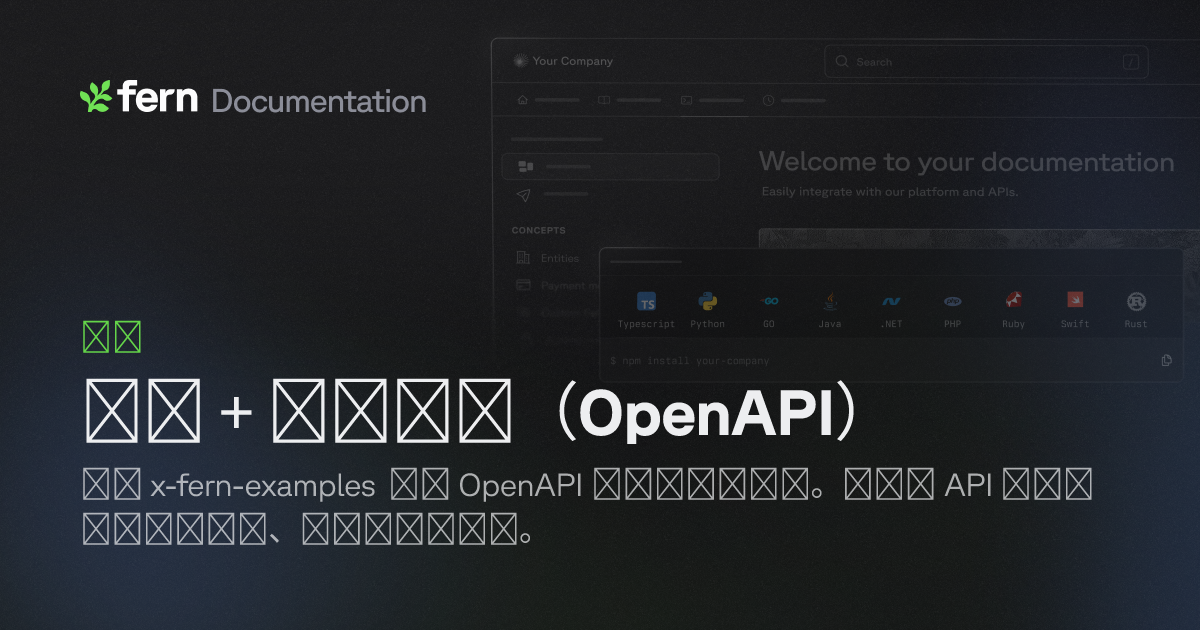1200x630 pixels.
Task: Click the slash shortcut badge in Search
Action: (1131, 62)
